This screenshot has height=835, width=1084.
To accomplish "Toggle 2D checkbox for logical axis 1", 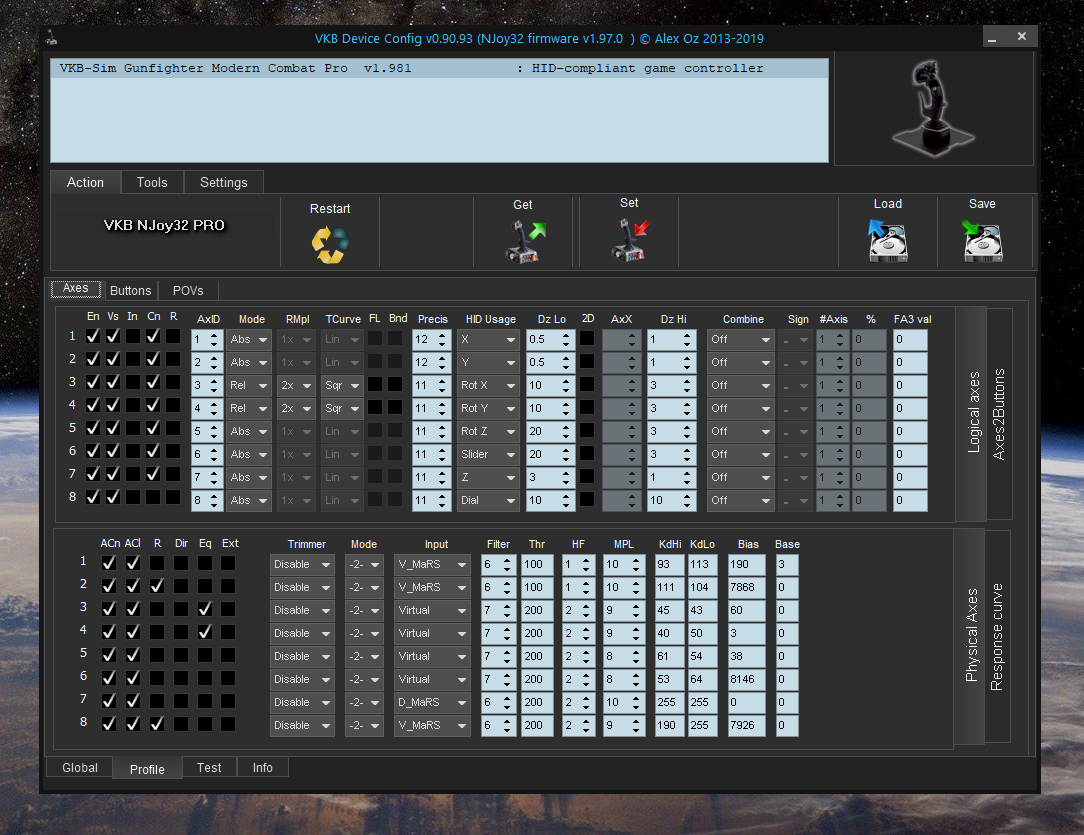I will click(x=587, y=339).
